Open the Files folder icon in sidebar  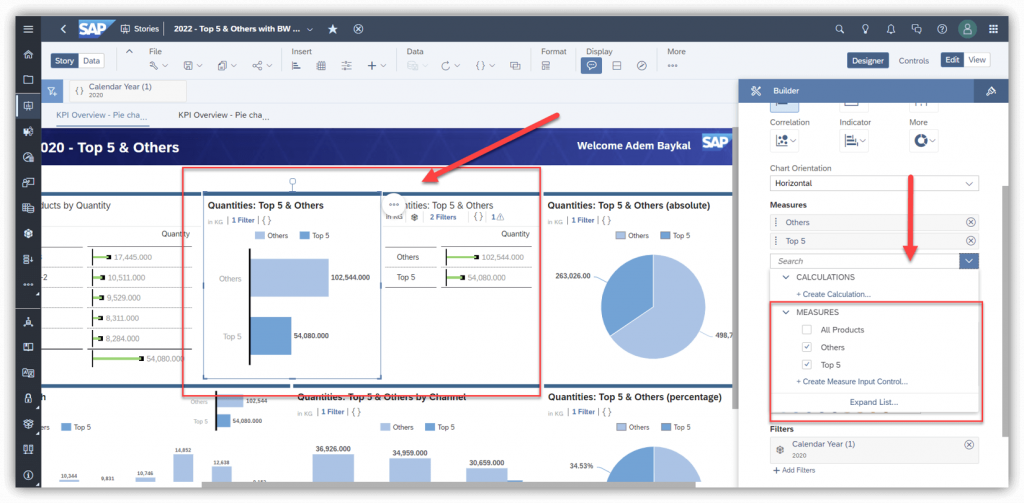tap(28, 80)
